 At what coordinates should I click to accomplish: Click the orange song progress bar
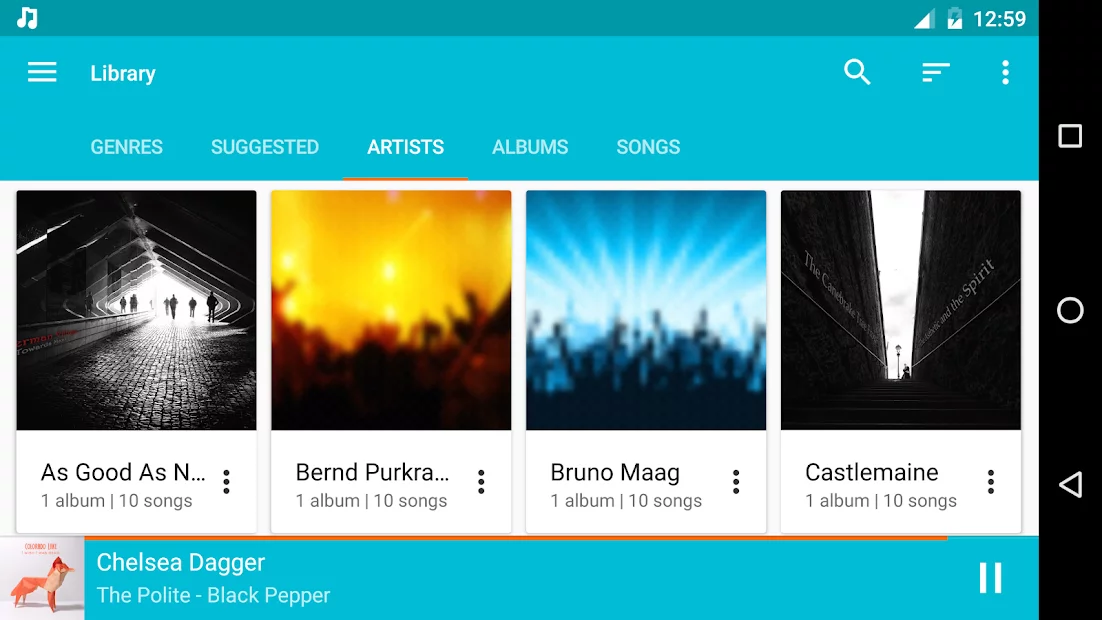515,538
